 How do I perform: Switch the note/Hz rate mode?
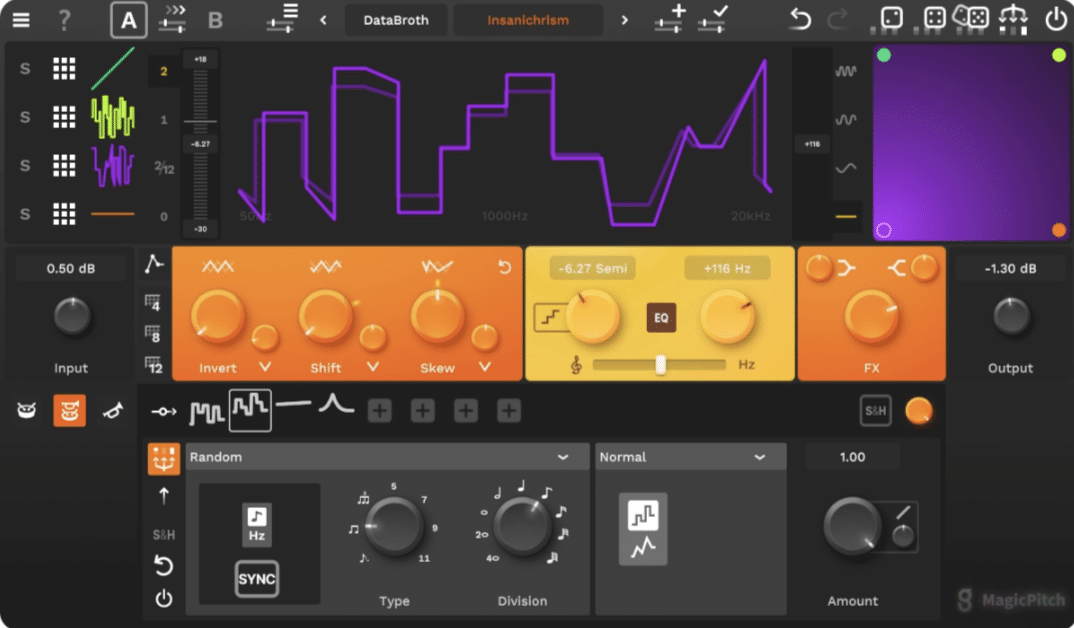click(x=257, y=525)
